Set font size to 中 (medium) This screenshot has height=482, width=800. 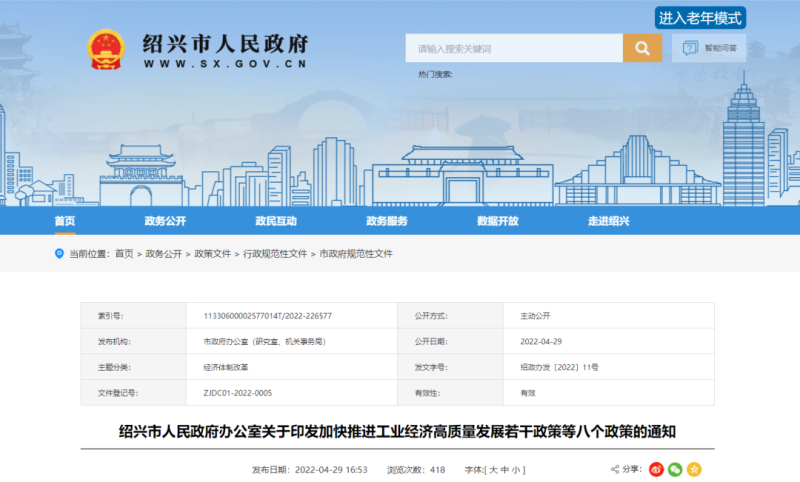click(505, 469)
